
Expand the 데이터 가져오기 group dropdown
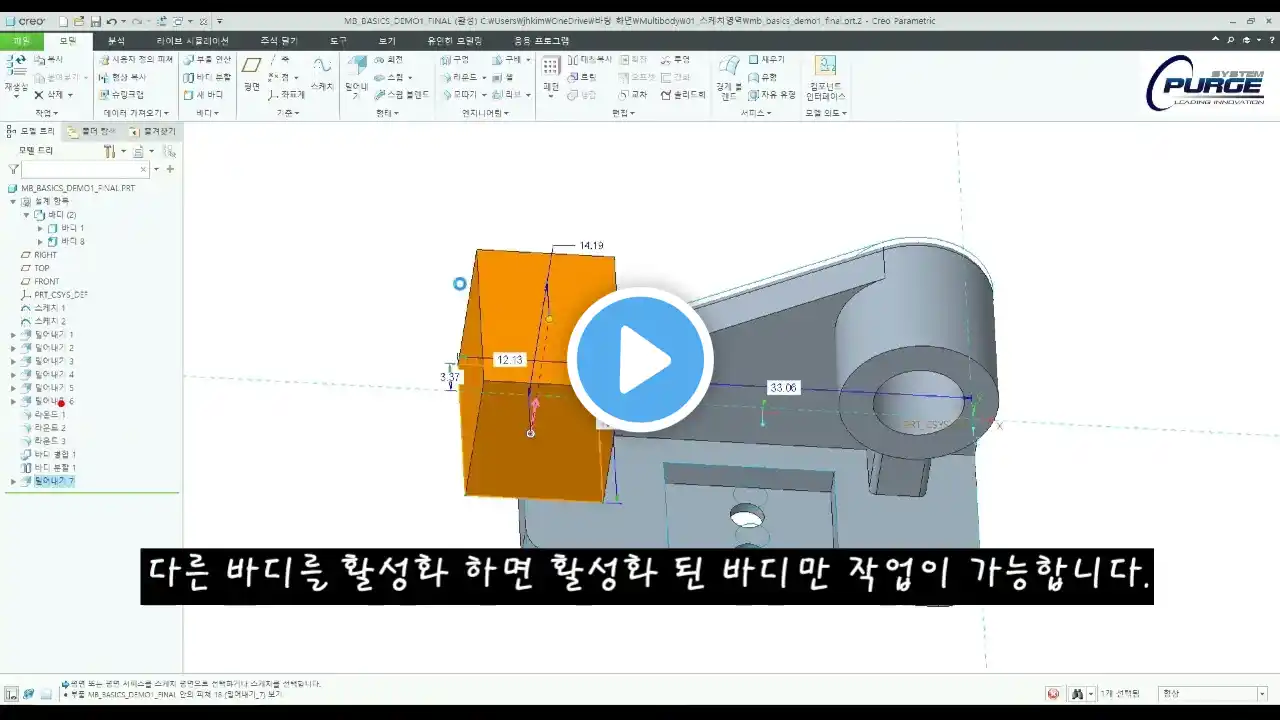(x=135, y=113)
